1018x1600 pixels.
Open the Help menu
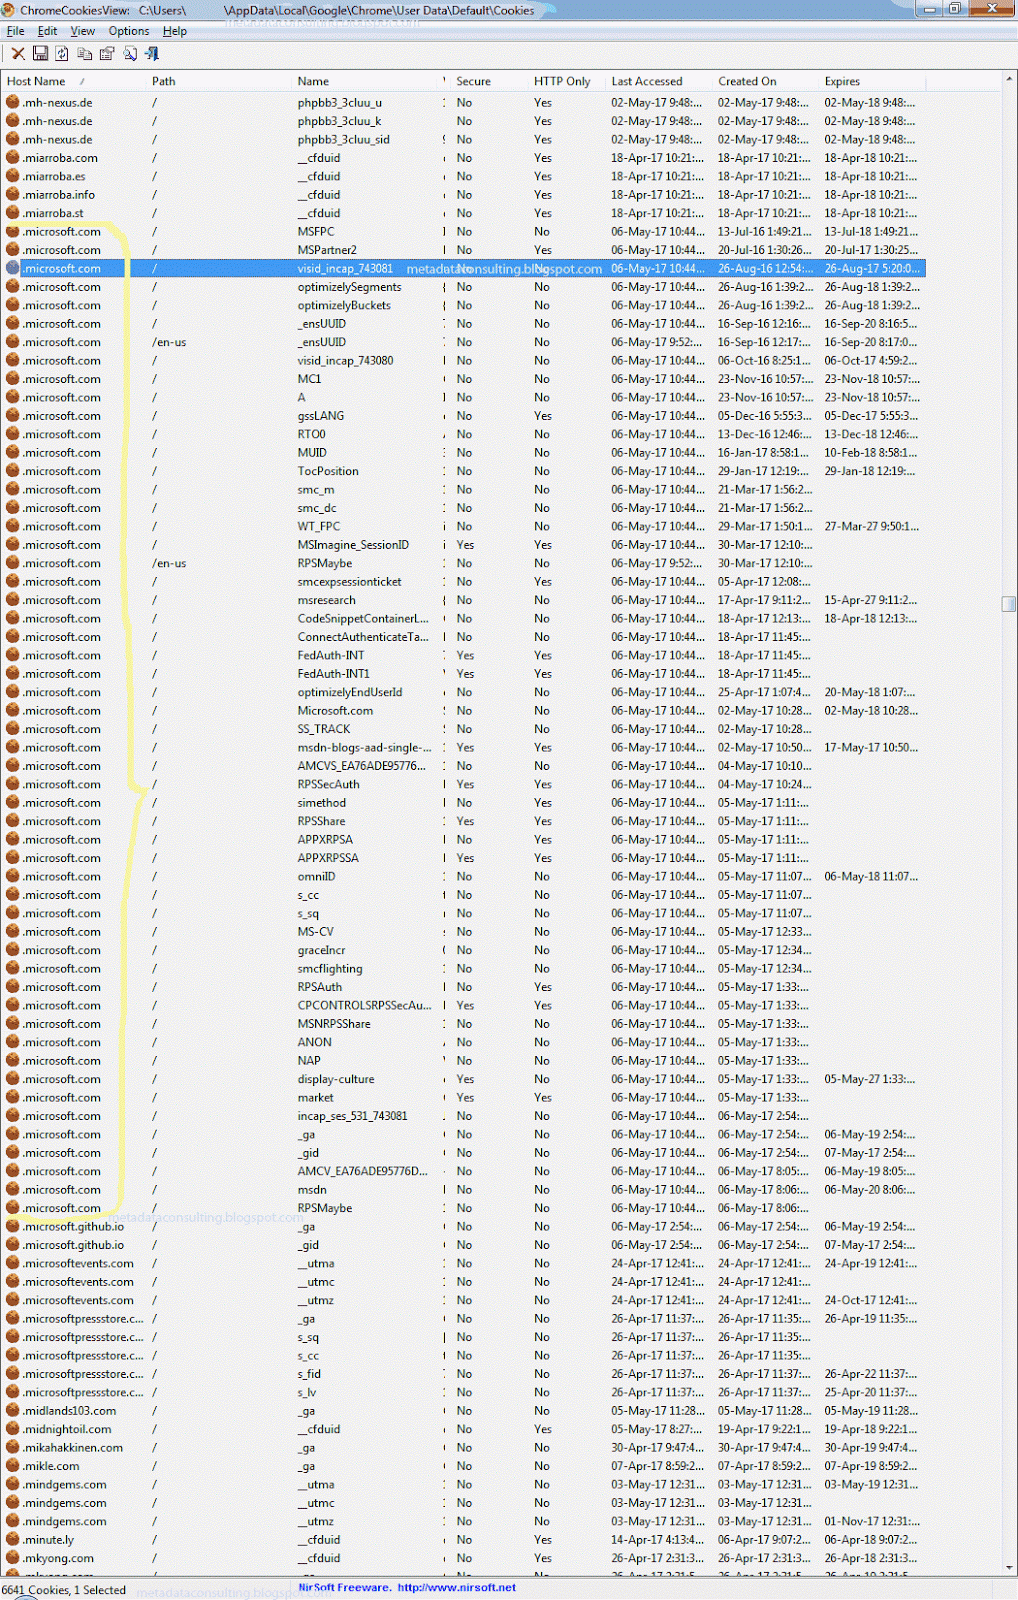tap(175, 31)
